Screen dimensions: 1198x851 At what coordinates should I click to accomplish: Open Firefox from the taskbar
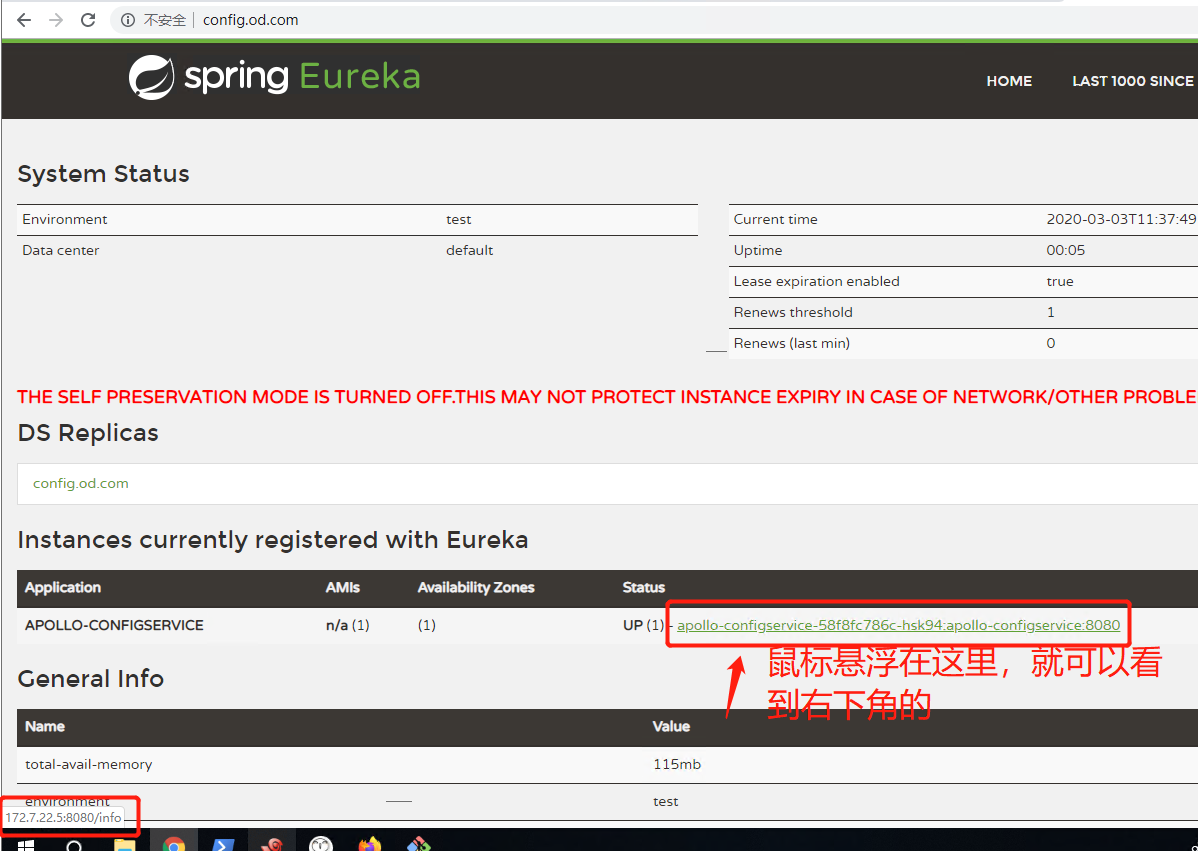click(370, 844)
